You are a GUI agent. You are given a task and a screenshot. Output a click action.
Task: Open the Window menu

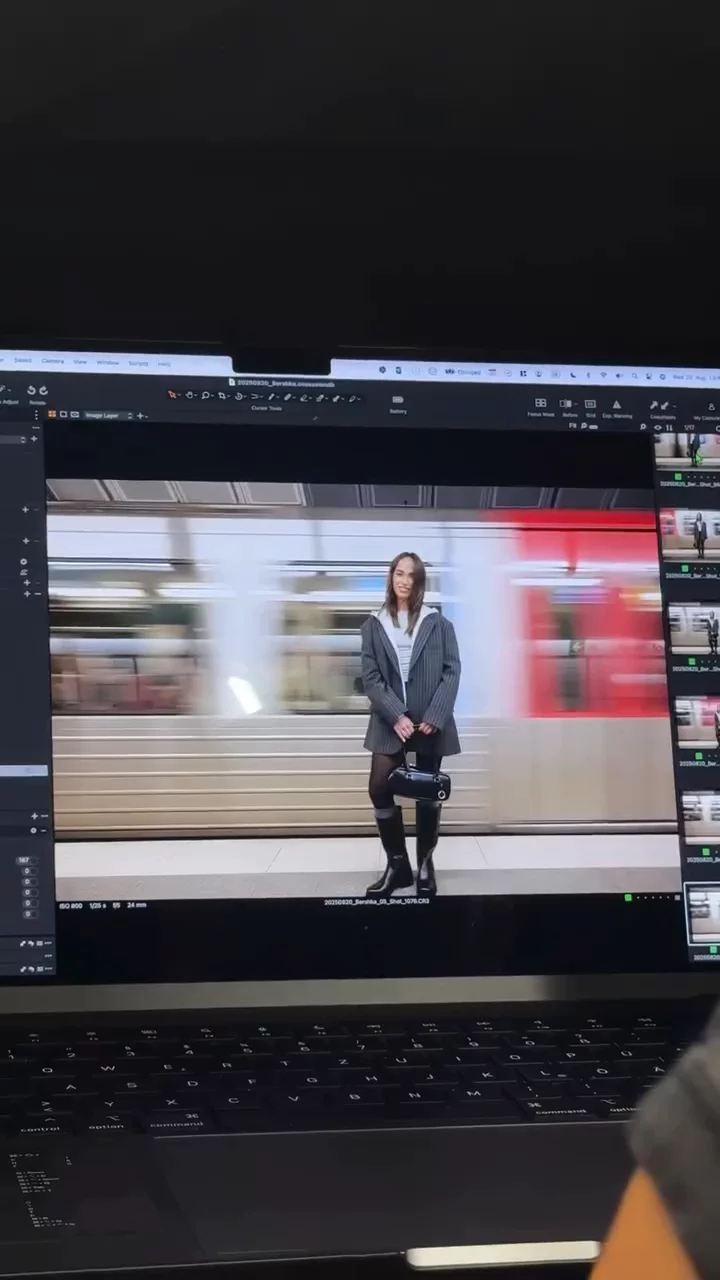107,362
